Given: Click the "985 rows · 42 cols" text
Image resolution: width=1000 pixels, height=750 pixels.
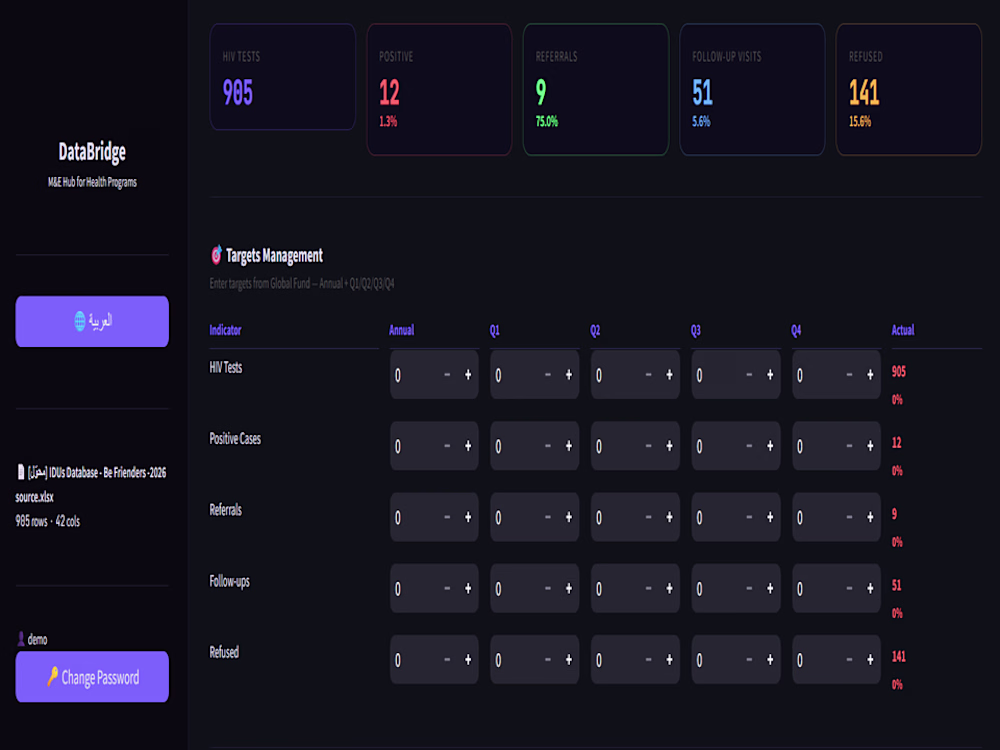Looking at the screenshot, I should click(48, 521).
